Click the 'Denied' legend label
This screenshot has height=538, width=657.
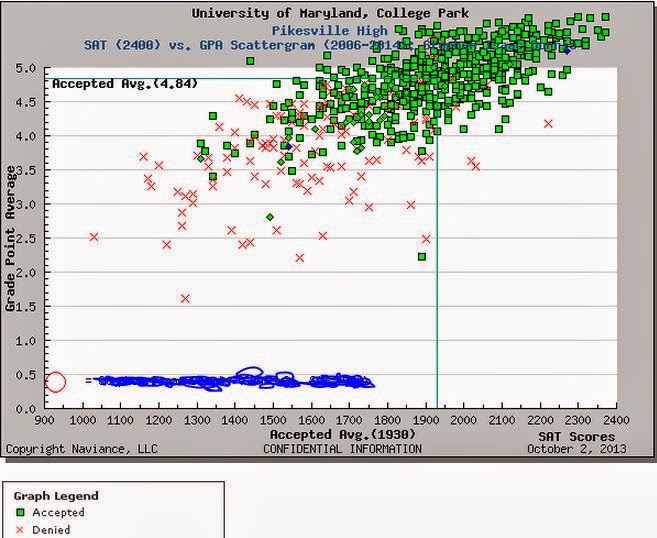click(51, 530)
